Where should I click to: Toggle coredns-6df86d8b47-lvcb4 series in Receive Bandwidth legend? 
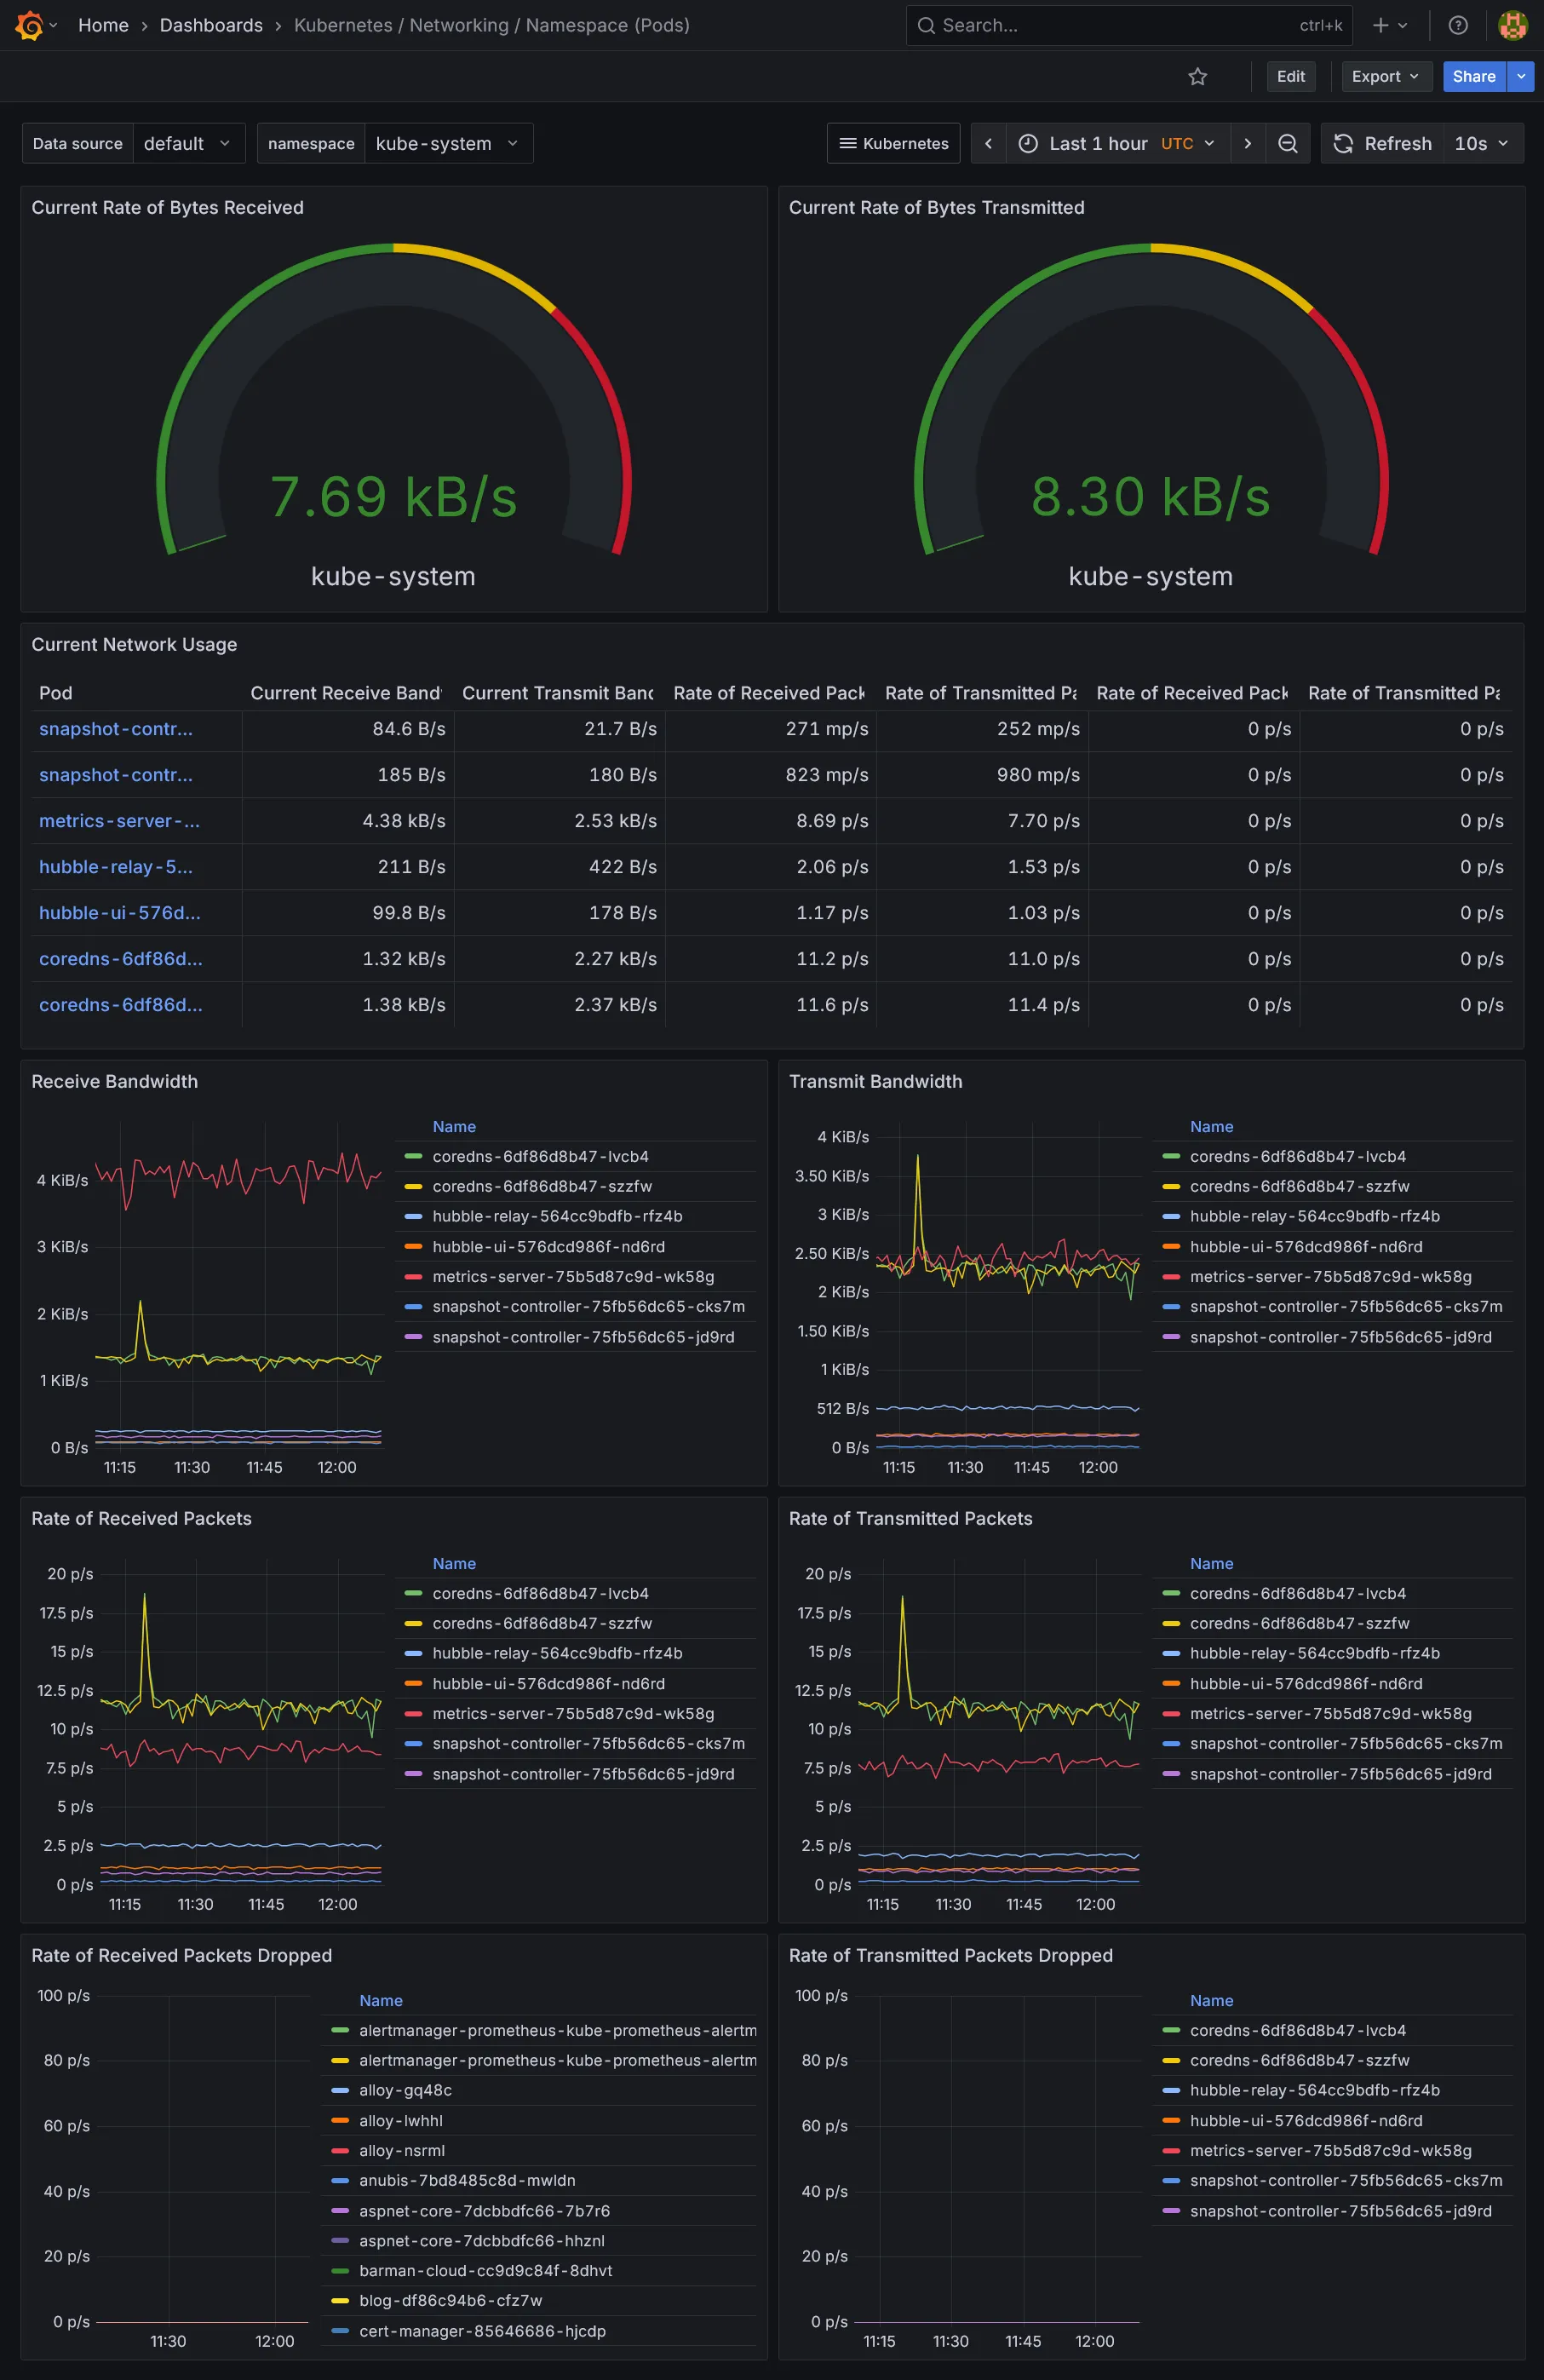point(540,1156)
